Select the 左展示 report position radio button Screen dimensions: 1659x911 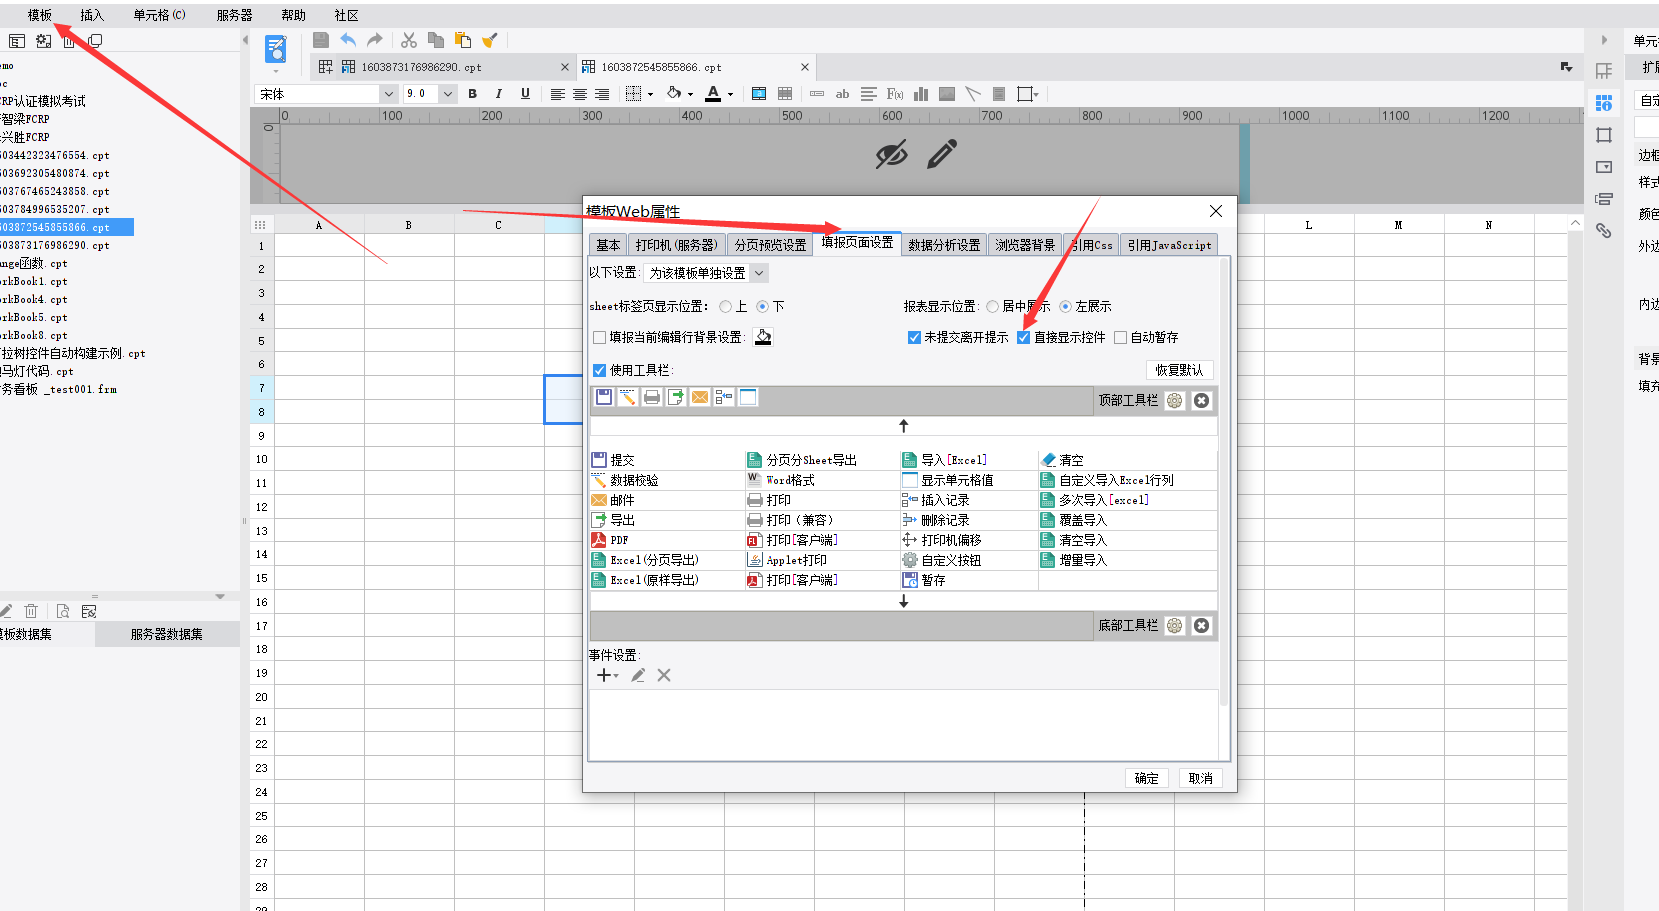pos(1066,307)
